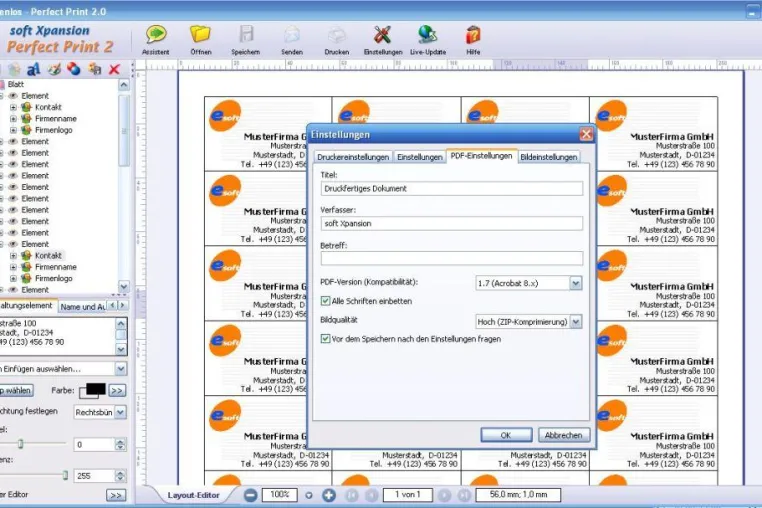Toggle eye icon of Element above highlighted Kontakt
Viewport: 762px width, 508px height.
click(13, 244)
